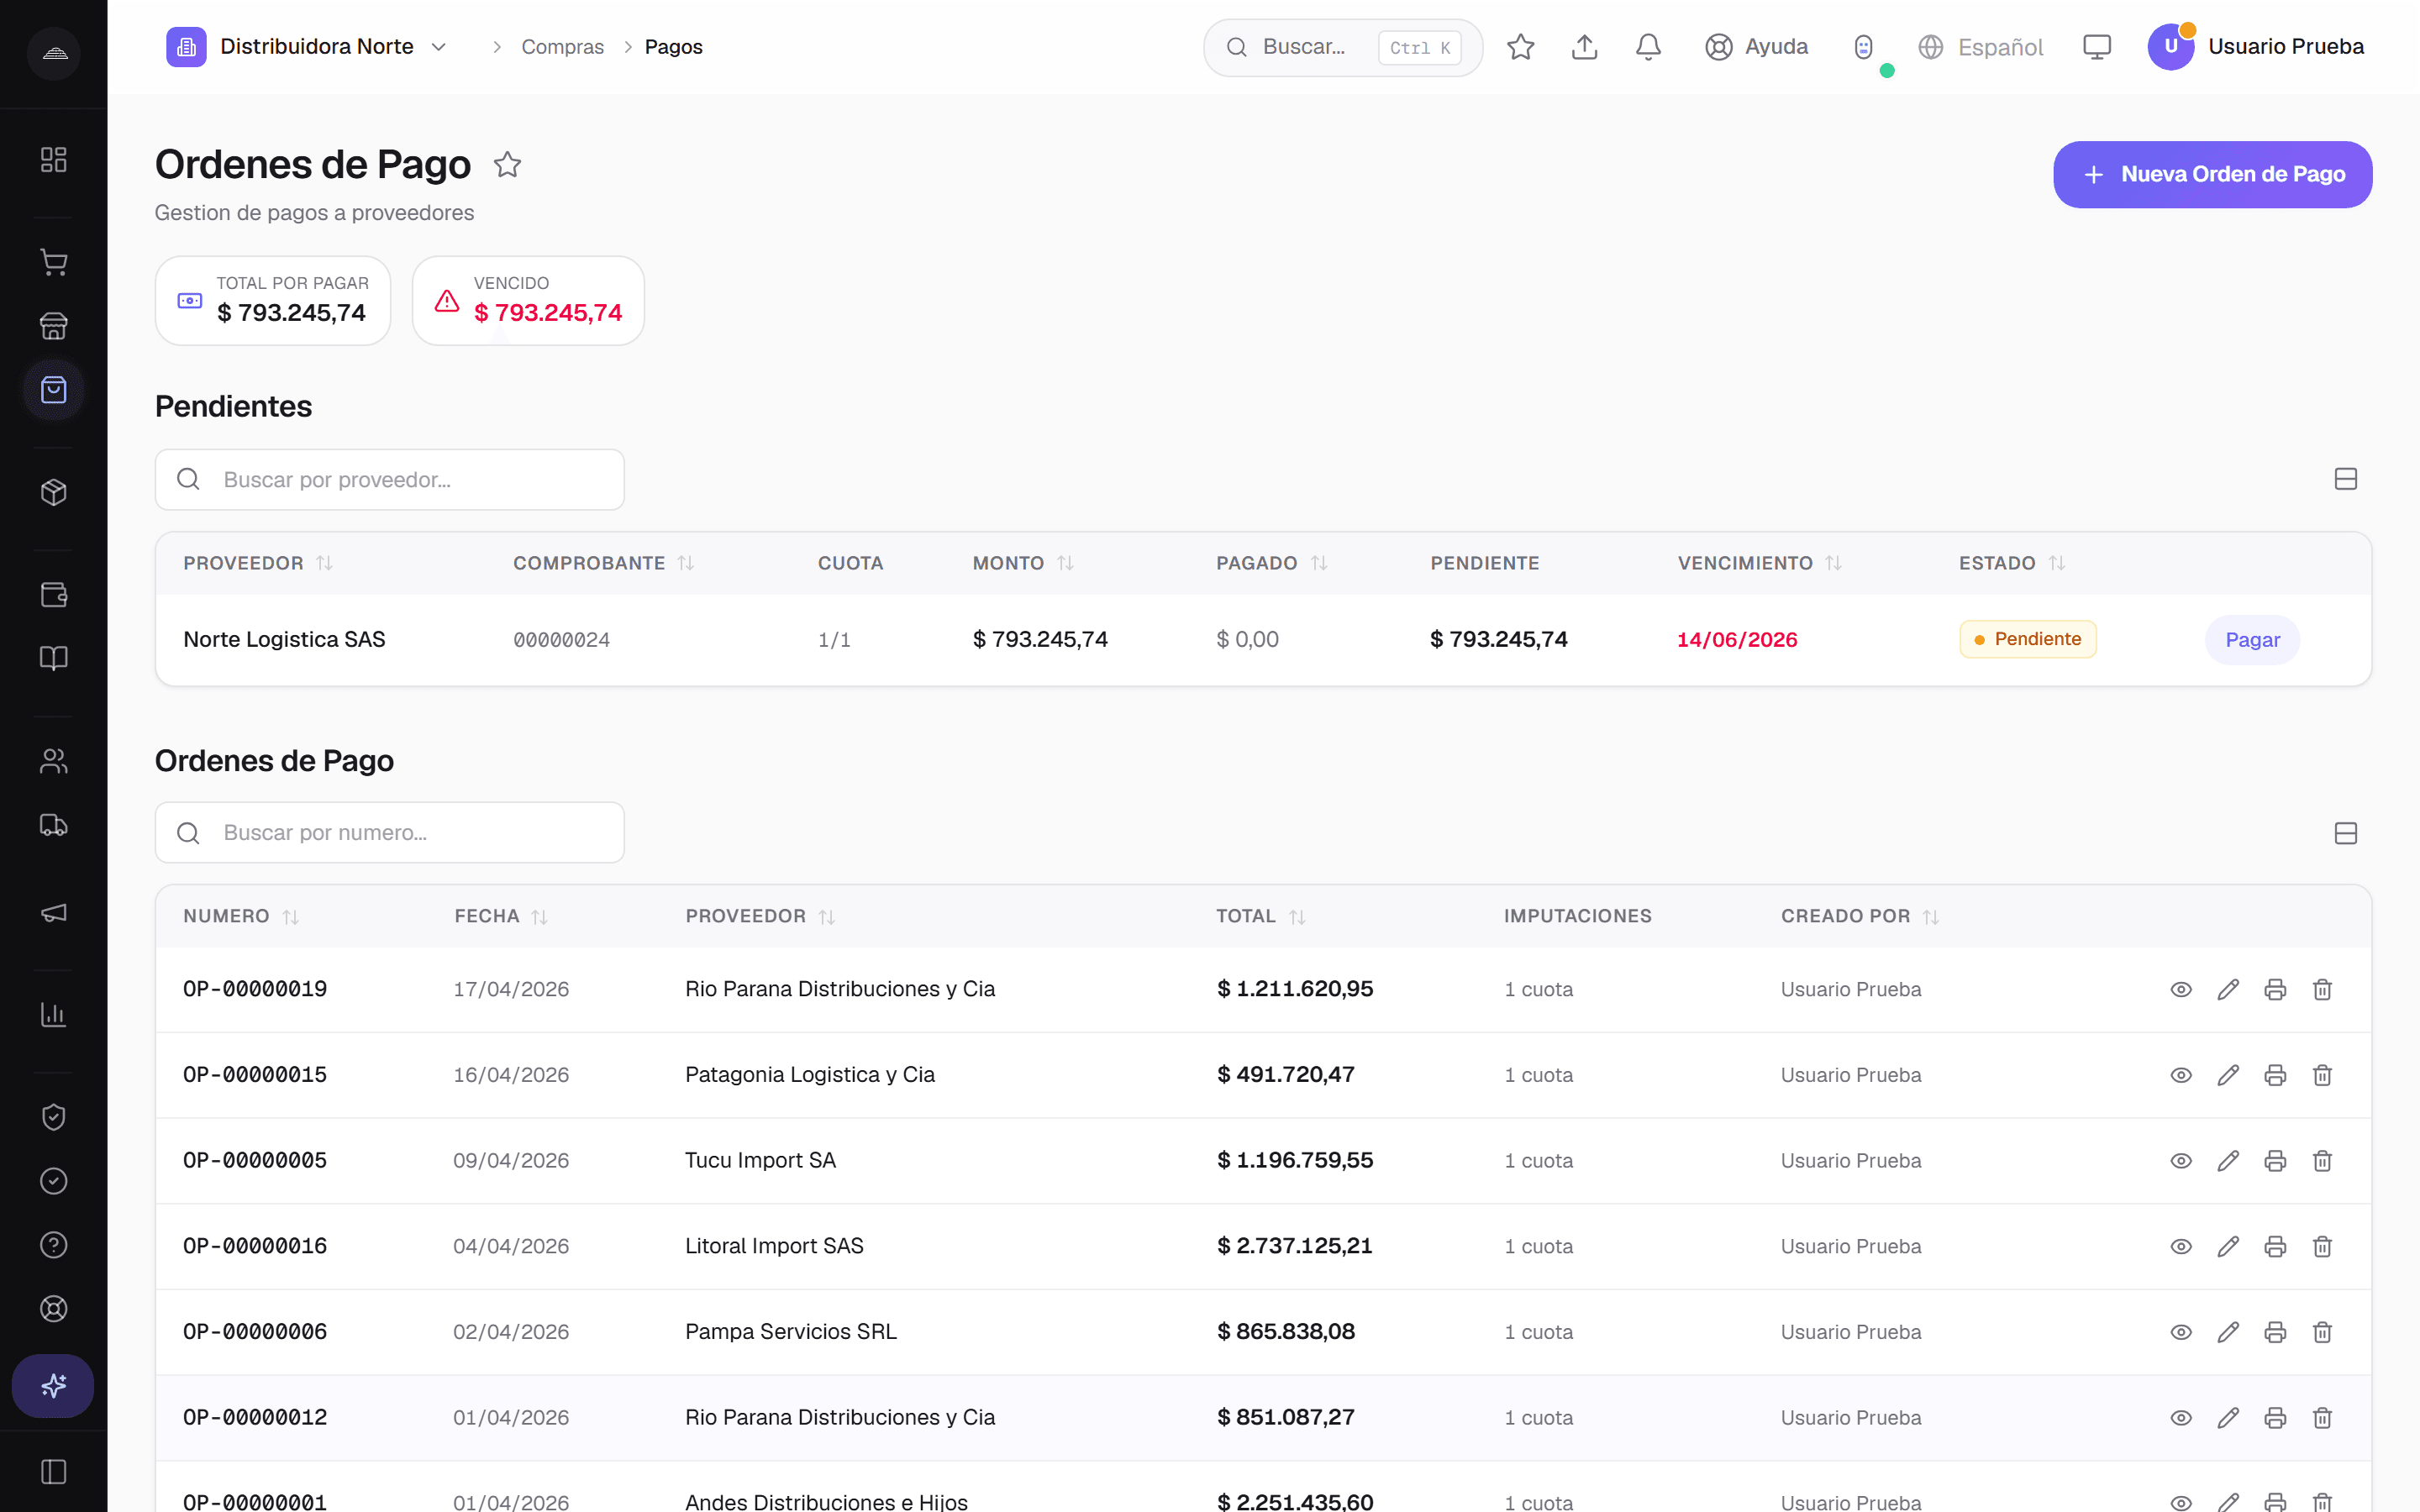Open the AI sparkle assistant button
Viewport: 2420px width, 1512px height.
pos(53,1386)
